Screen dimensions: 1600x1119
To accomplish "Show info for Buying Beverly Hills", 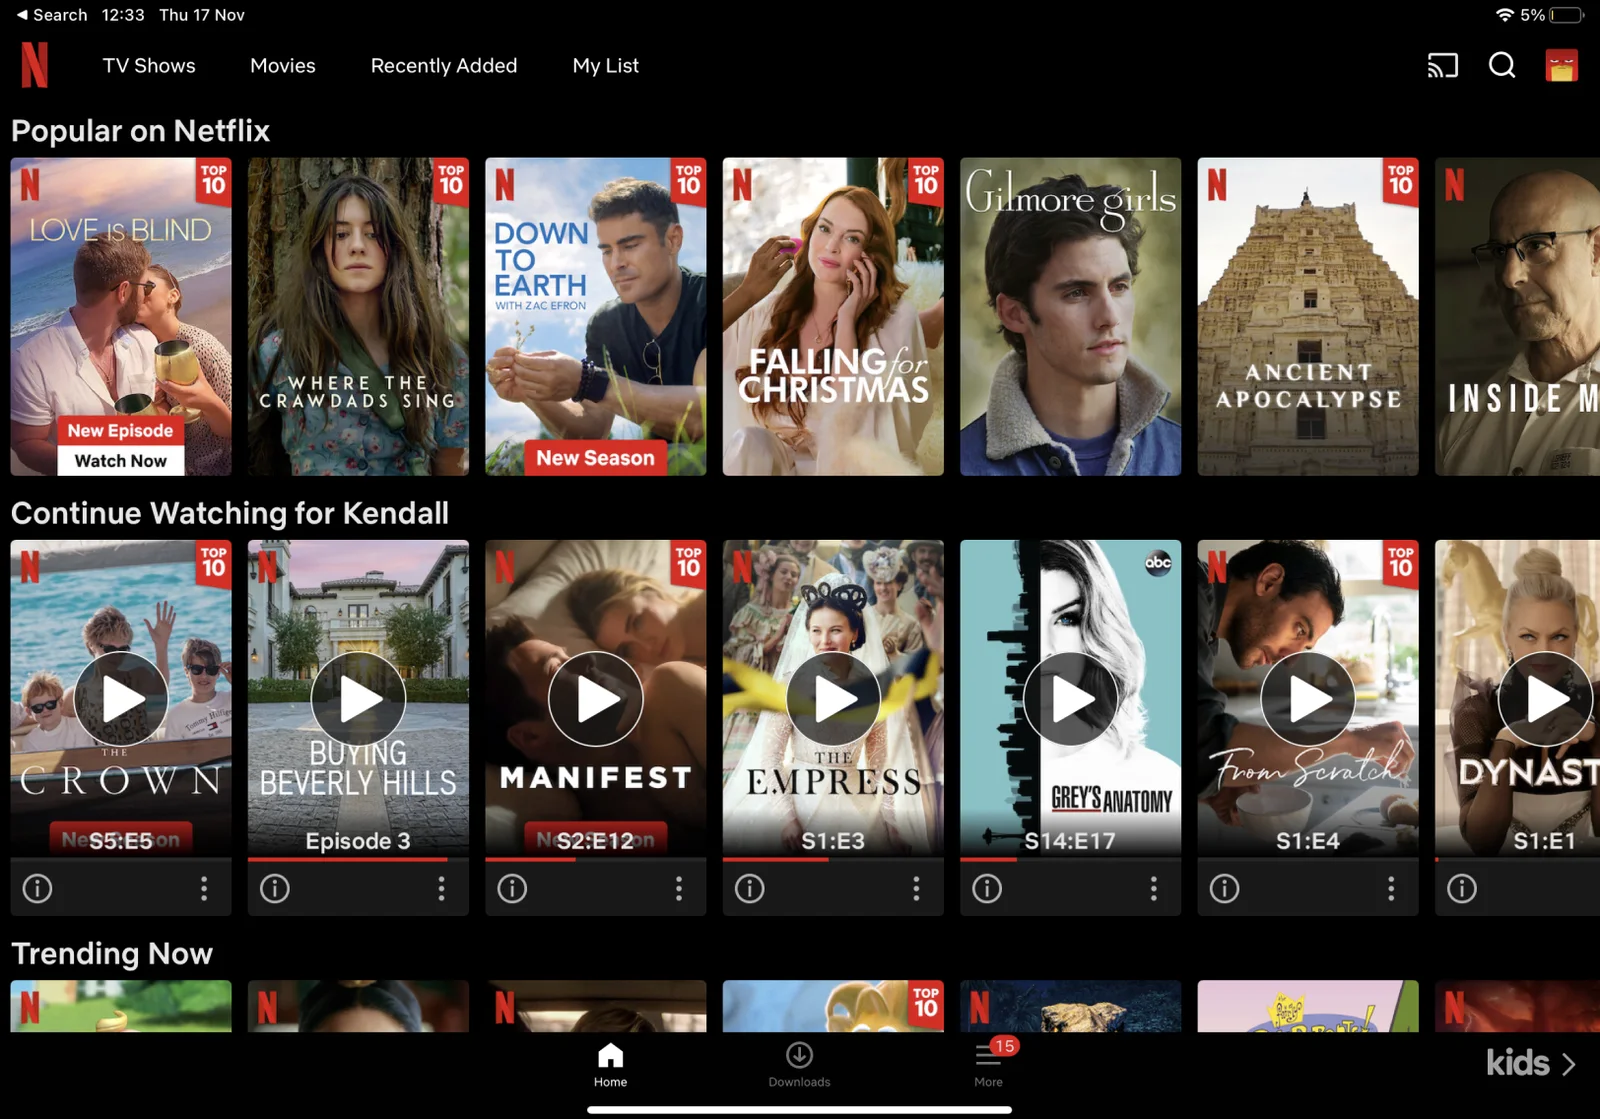I will coord(275,888).
